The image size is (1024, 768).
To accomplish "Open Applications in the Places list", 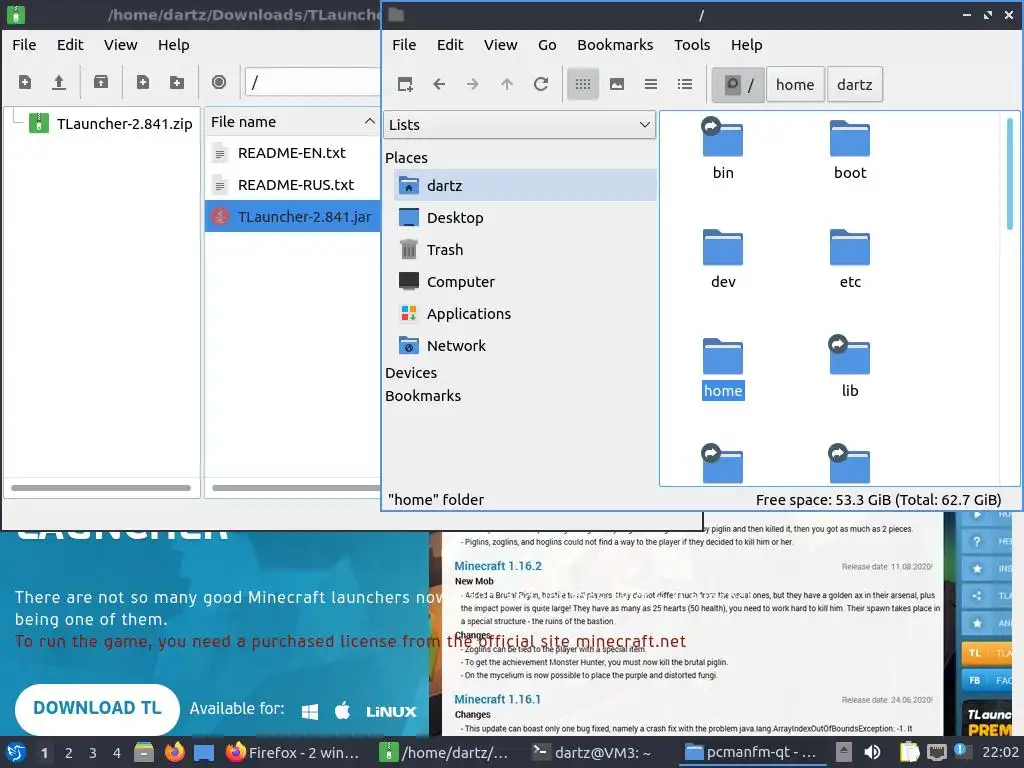I will [525, 313].
